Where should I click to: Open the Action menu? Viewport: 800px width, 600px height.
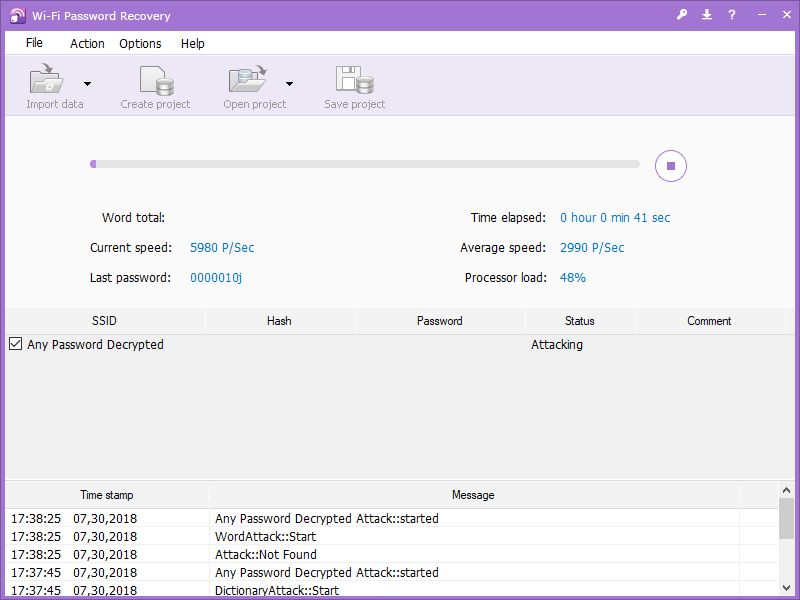tap(87, 43)
